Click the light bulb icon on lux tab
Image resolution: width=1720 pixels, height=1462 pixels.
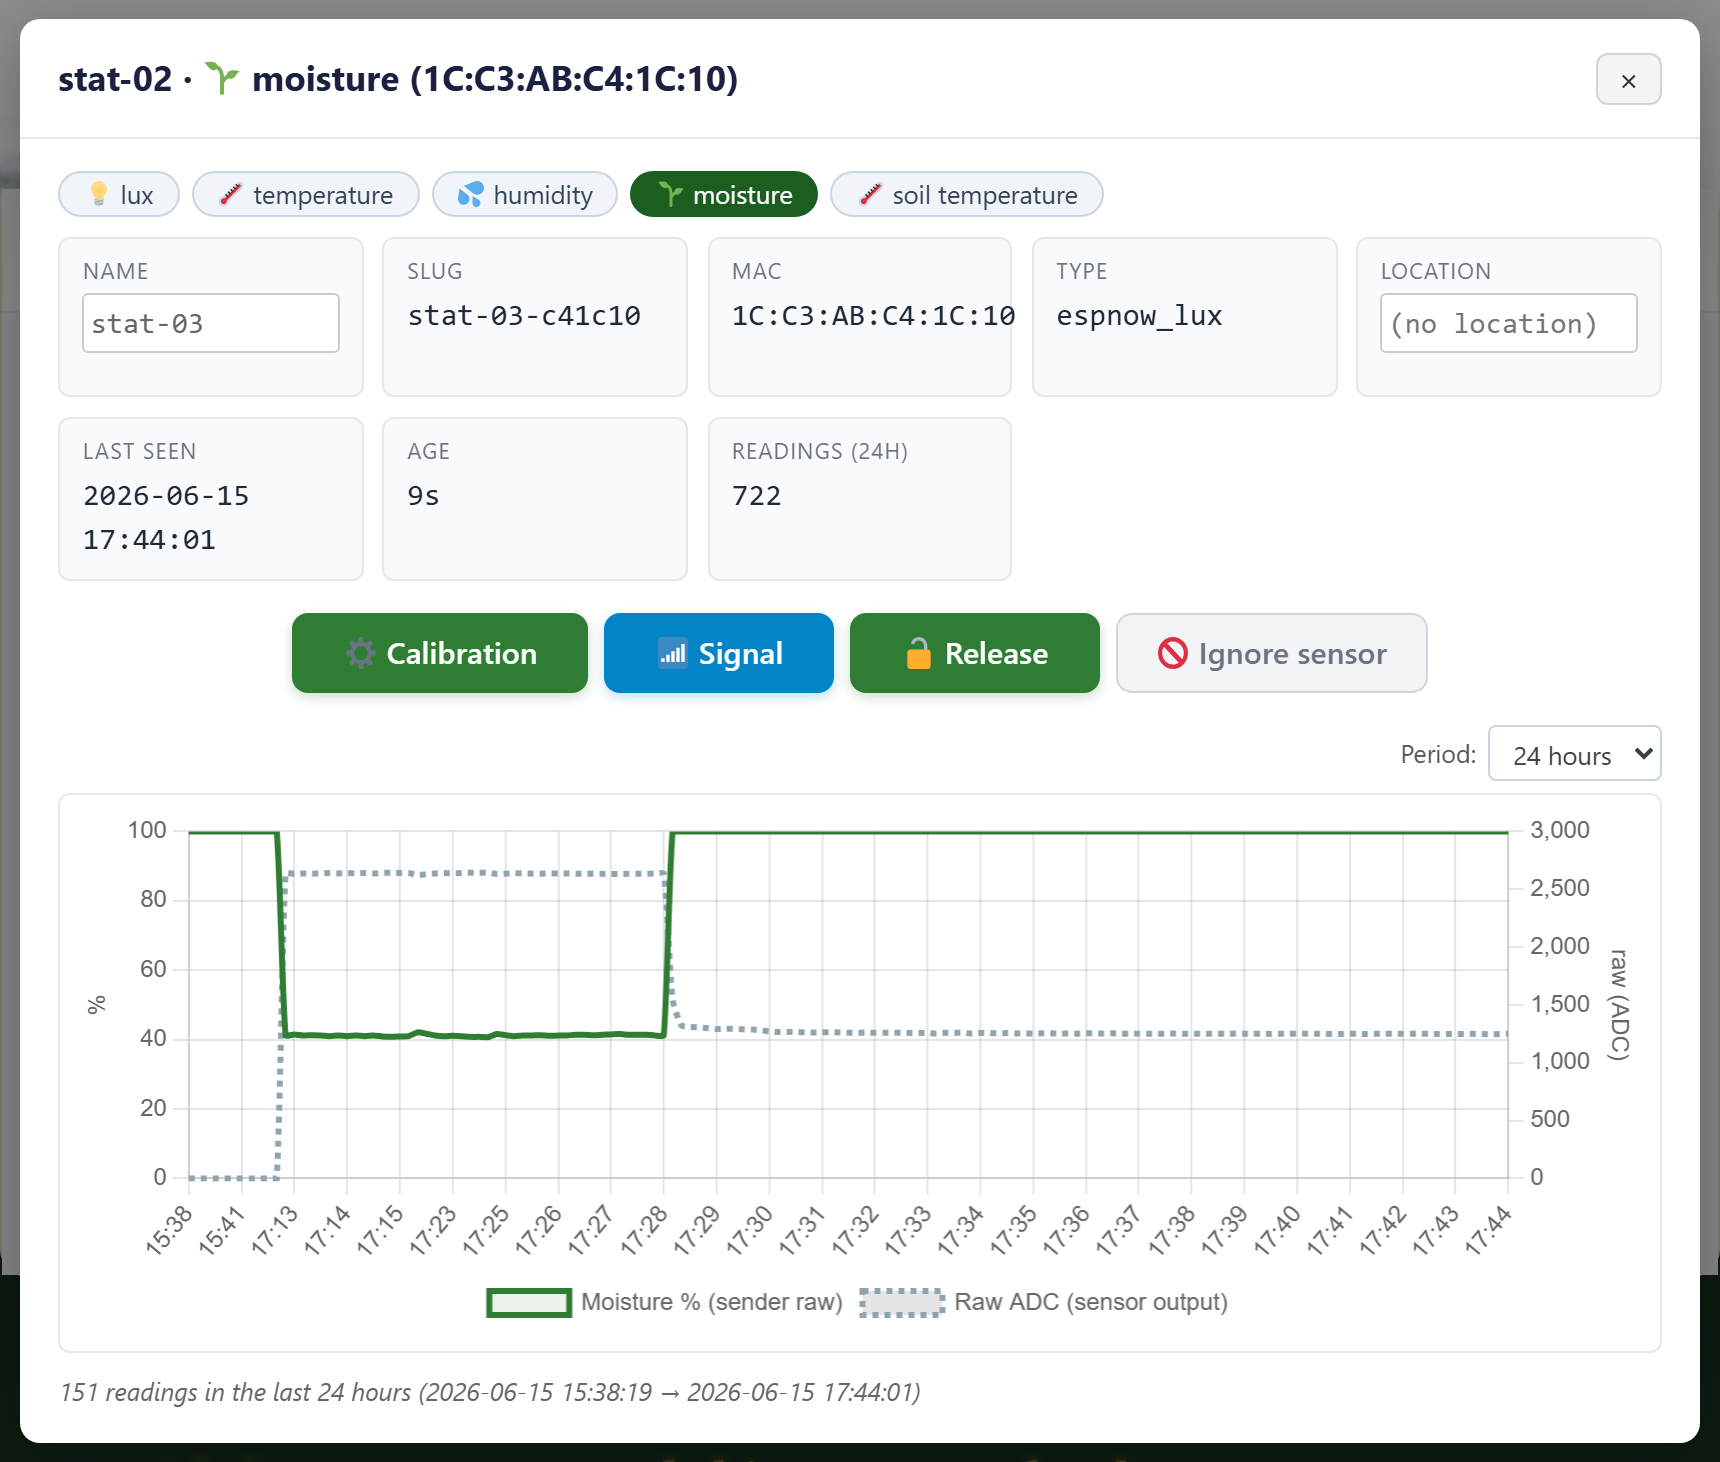98,194
